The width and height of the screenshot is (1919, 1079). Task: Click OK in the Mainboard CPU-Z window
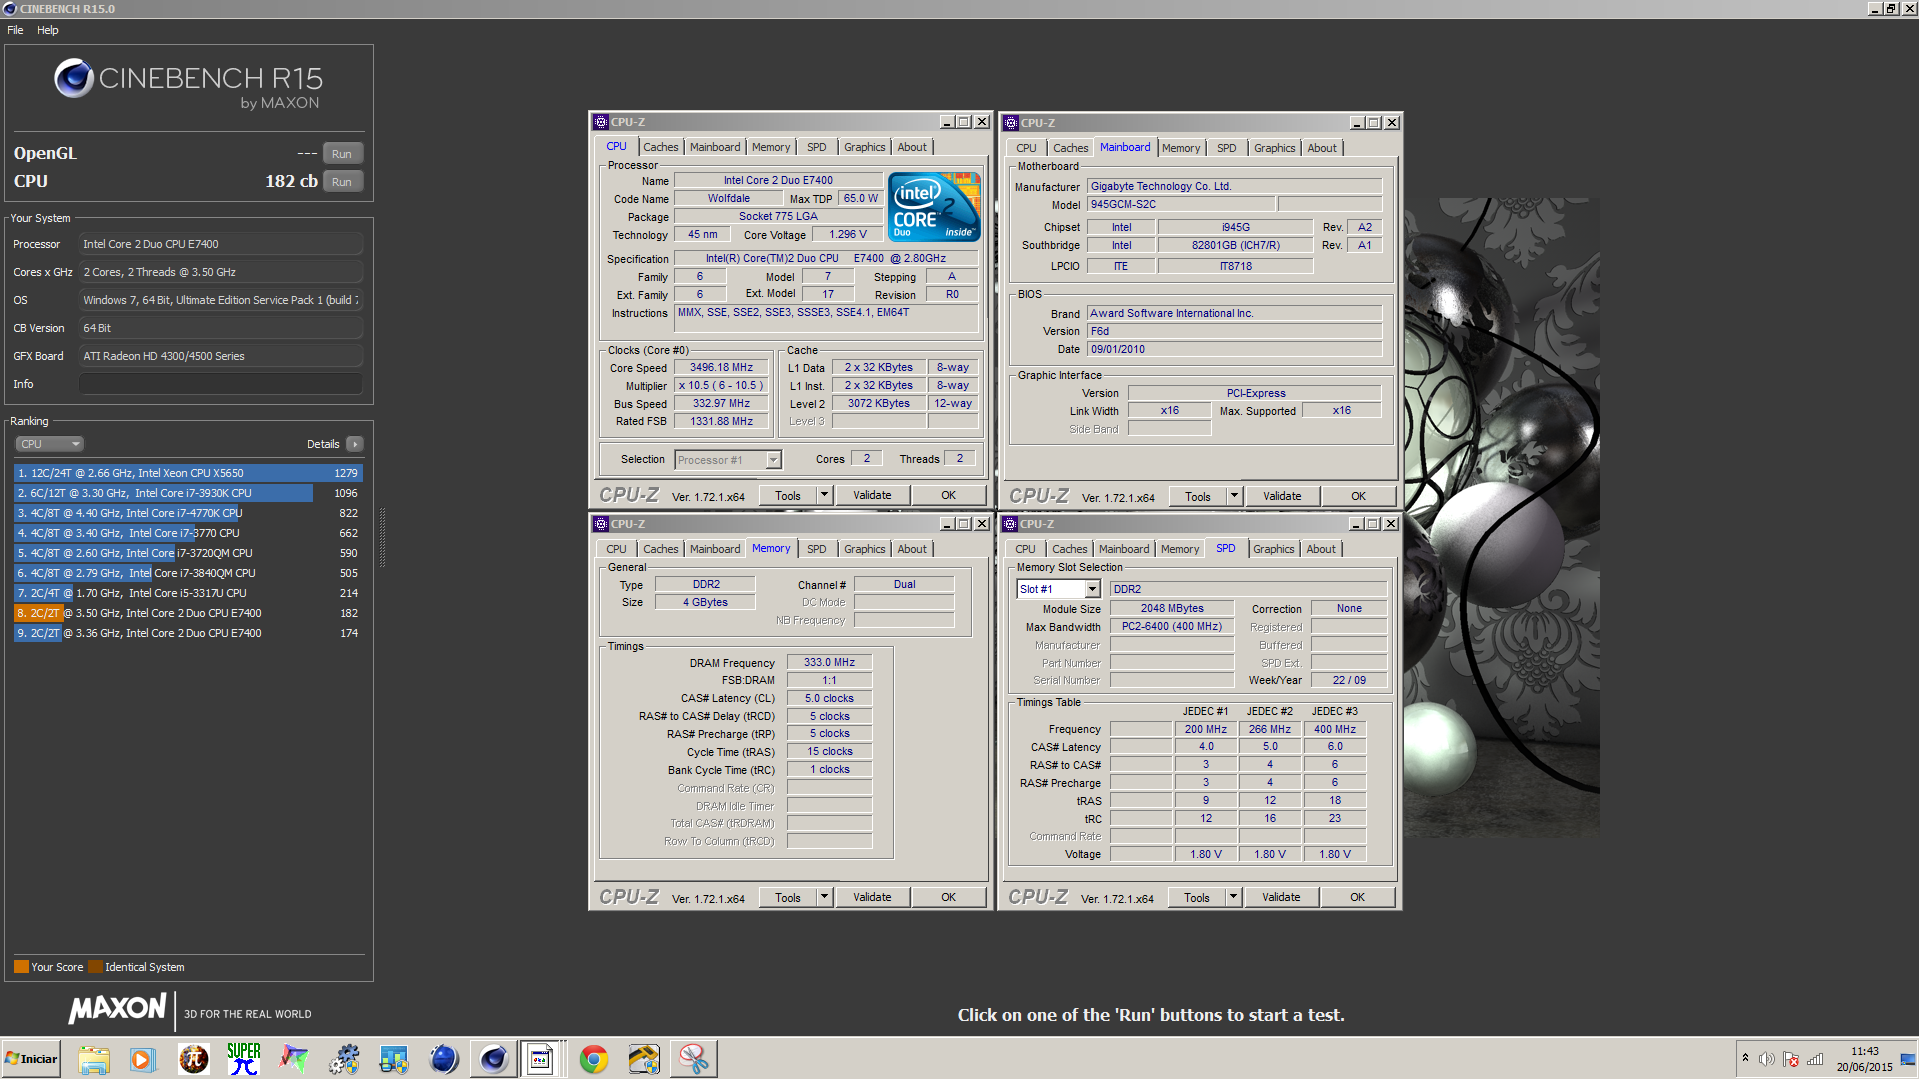[x=1358, y=496]
